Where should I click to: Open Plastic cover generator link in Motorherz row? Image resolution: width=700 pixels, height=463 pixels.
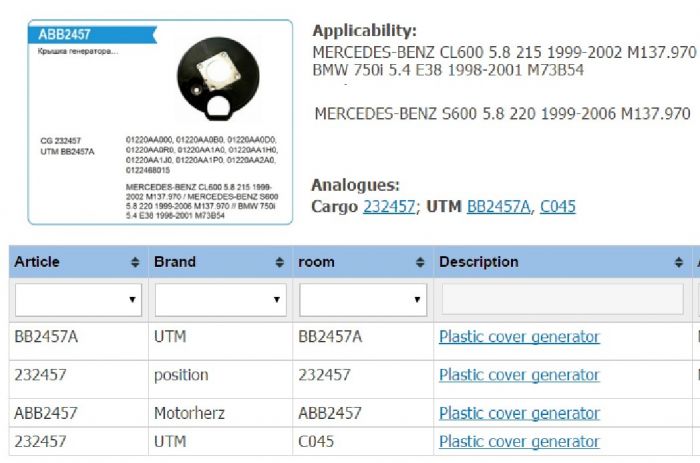tap(519, 413)
